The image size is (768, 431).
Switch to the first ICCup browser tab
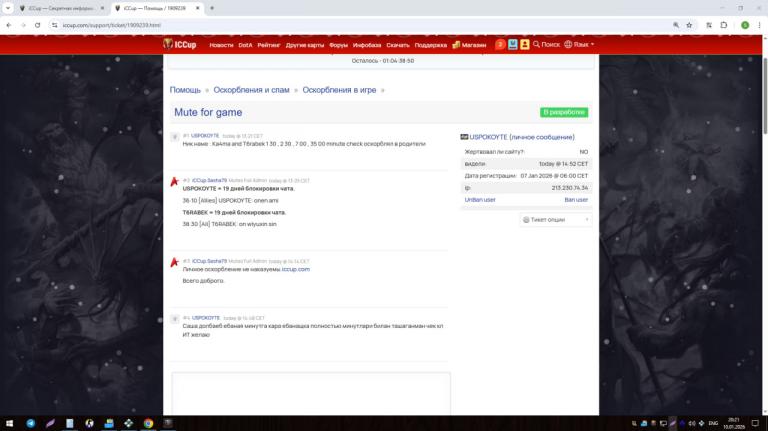tap(62, 8)
